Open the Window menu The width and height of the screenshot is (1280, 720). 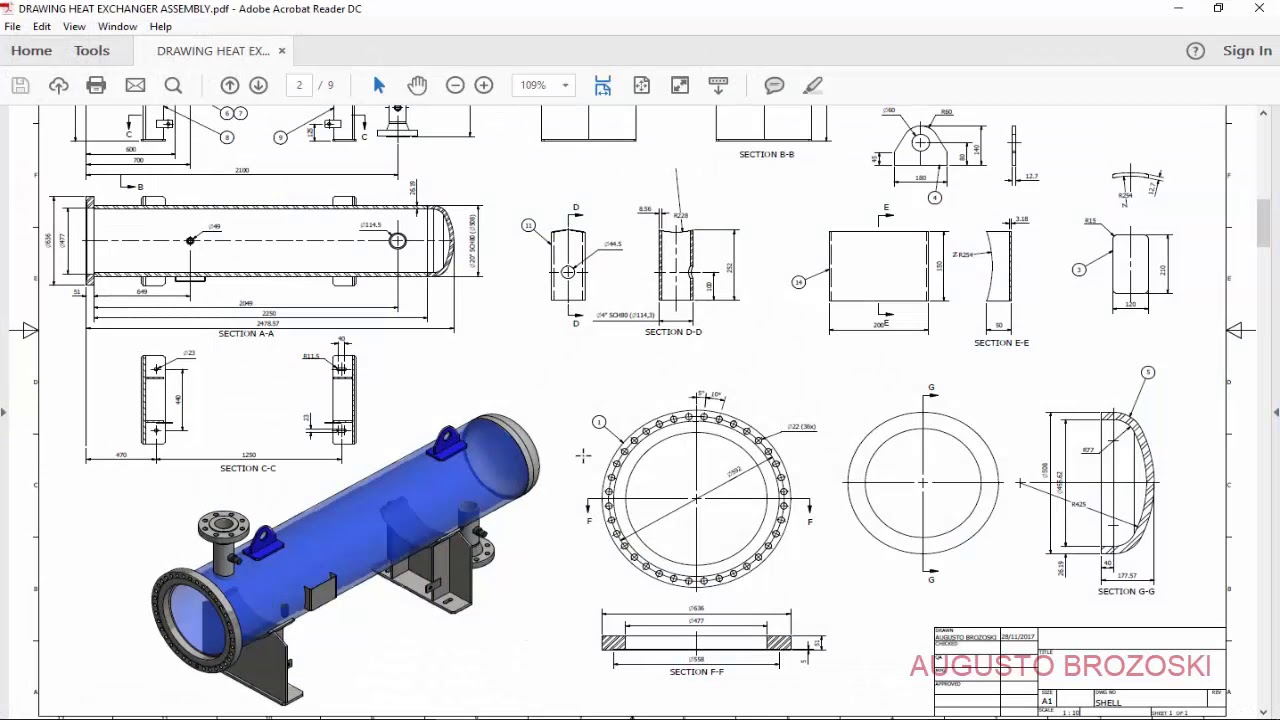pos(117,27)
